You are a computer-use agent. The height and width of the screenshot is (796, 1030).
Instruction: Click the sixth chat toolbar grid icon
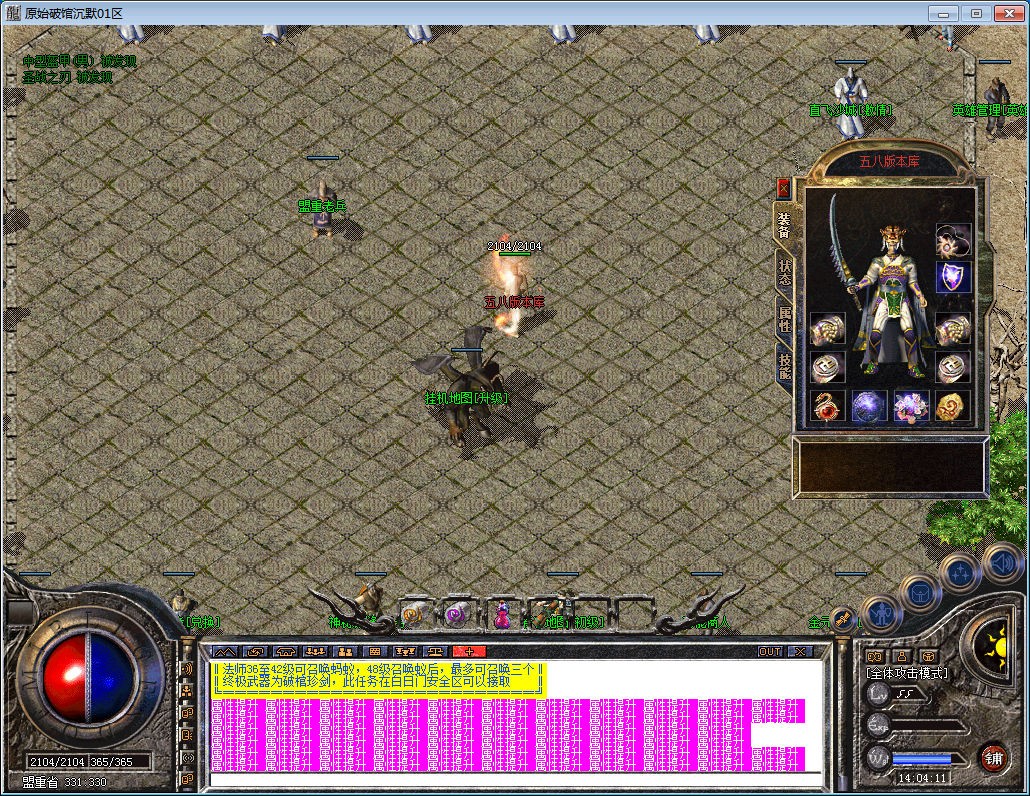pos(375,652)
